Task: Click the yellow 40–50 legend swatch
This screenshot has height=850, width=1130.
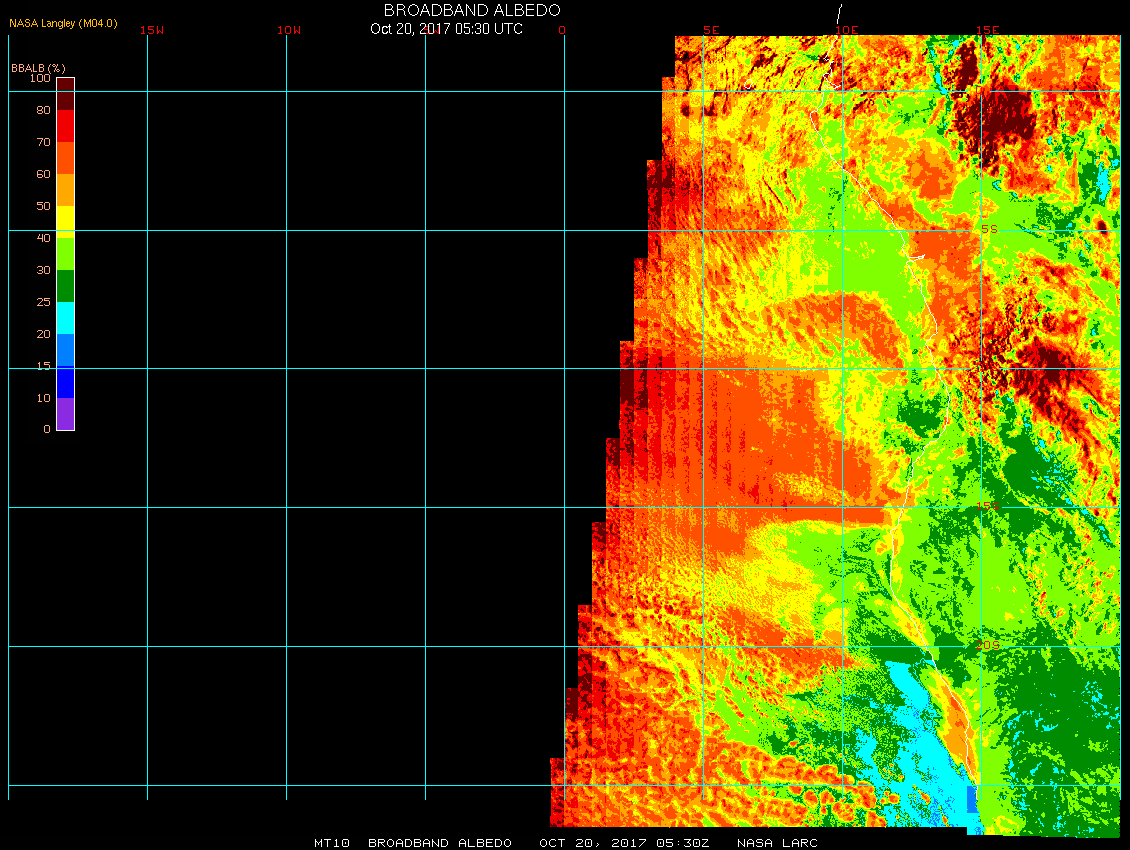Action: [x=66, y=222]
